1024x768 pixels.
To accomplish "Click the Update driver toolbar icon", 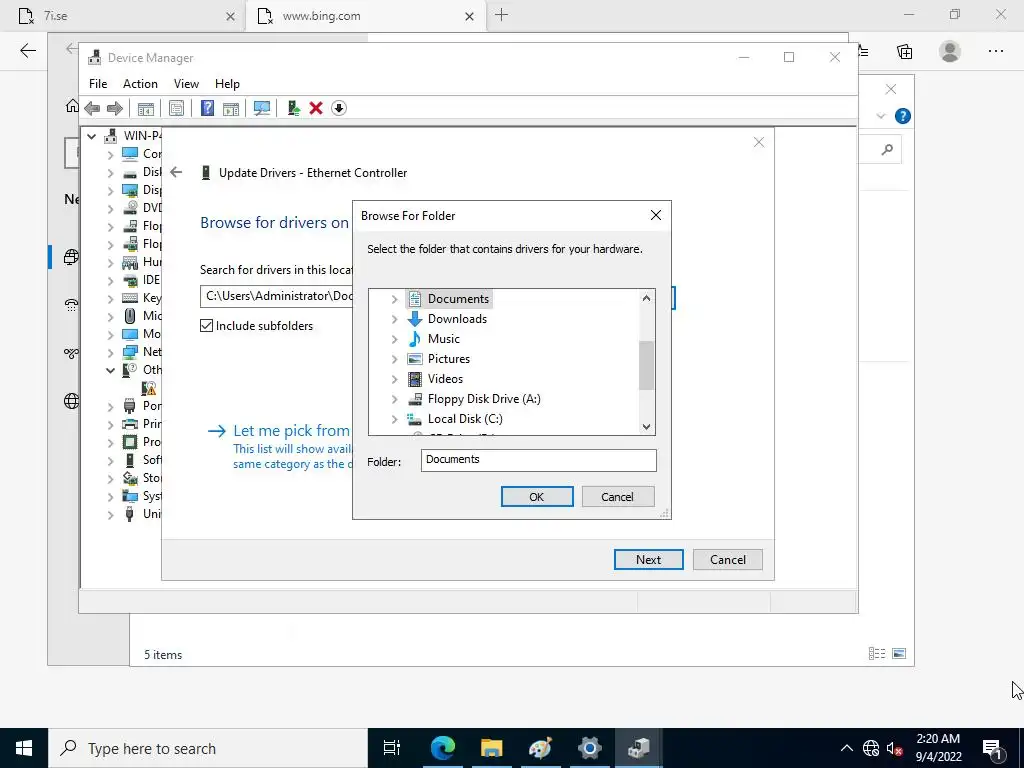I will (293, 108).
